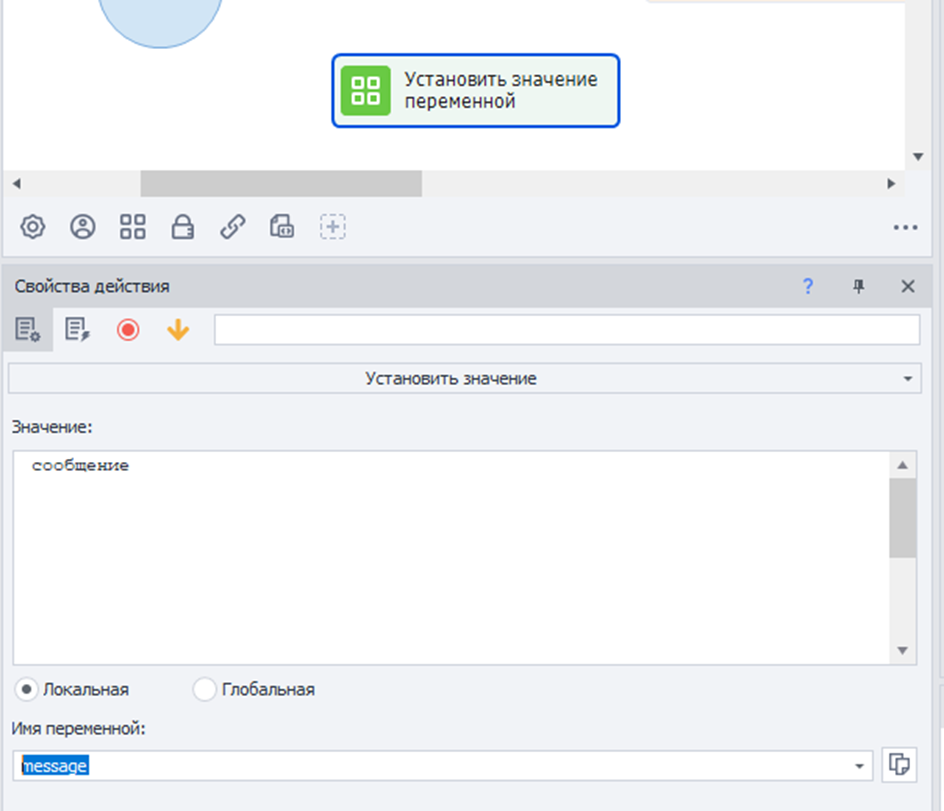Open the profile icon in bottom toolbar

[x=82, y=227]
